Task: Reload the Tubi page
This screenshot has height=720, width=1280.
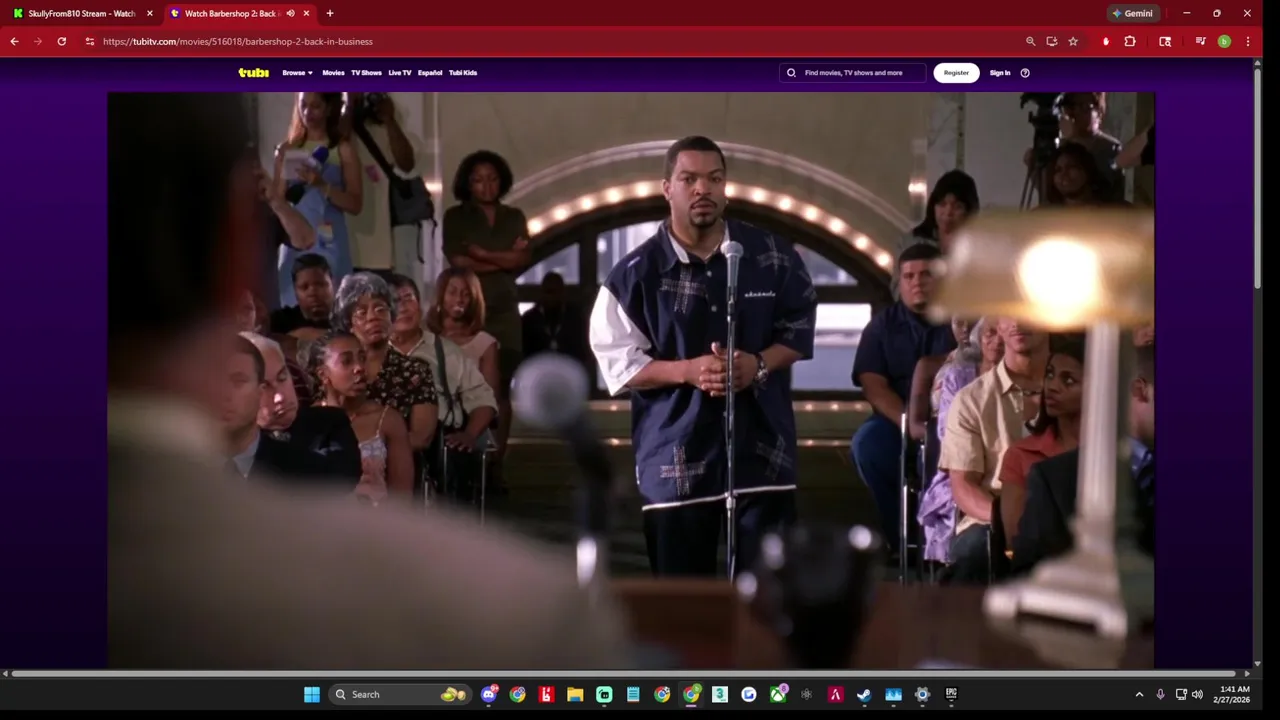Action: click(x=62, y=41)
